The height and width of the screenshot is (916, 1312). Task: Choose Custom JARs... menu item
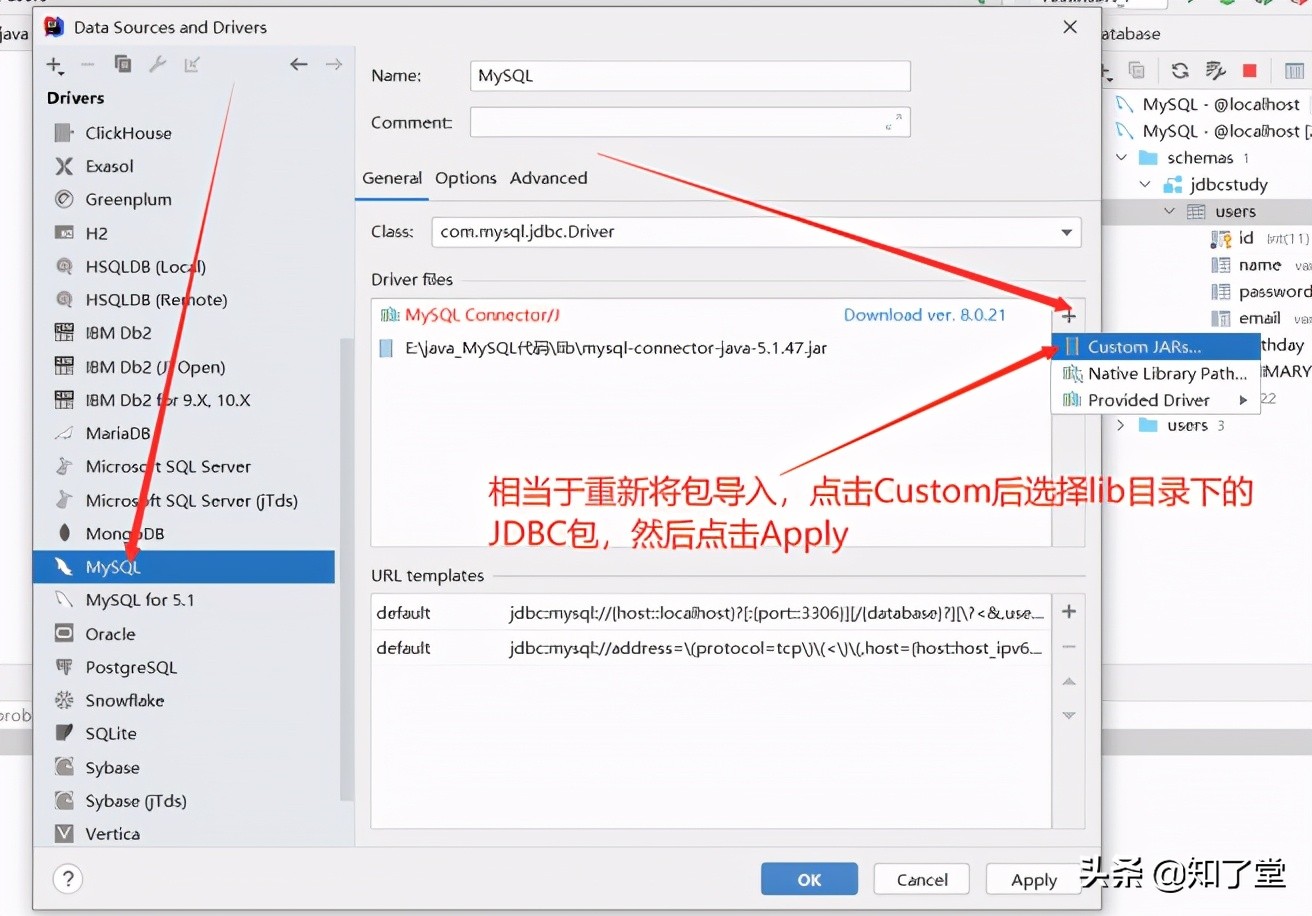1155,347
